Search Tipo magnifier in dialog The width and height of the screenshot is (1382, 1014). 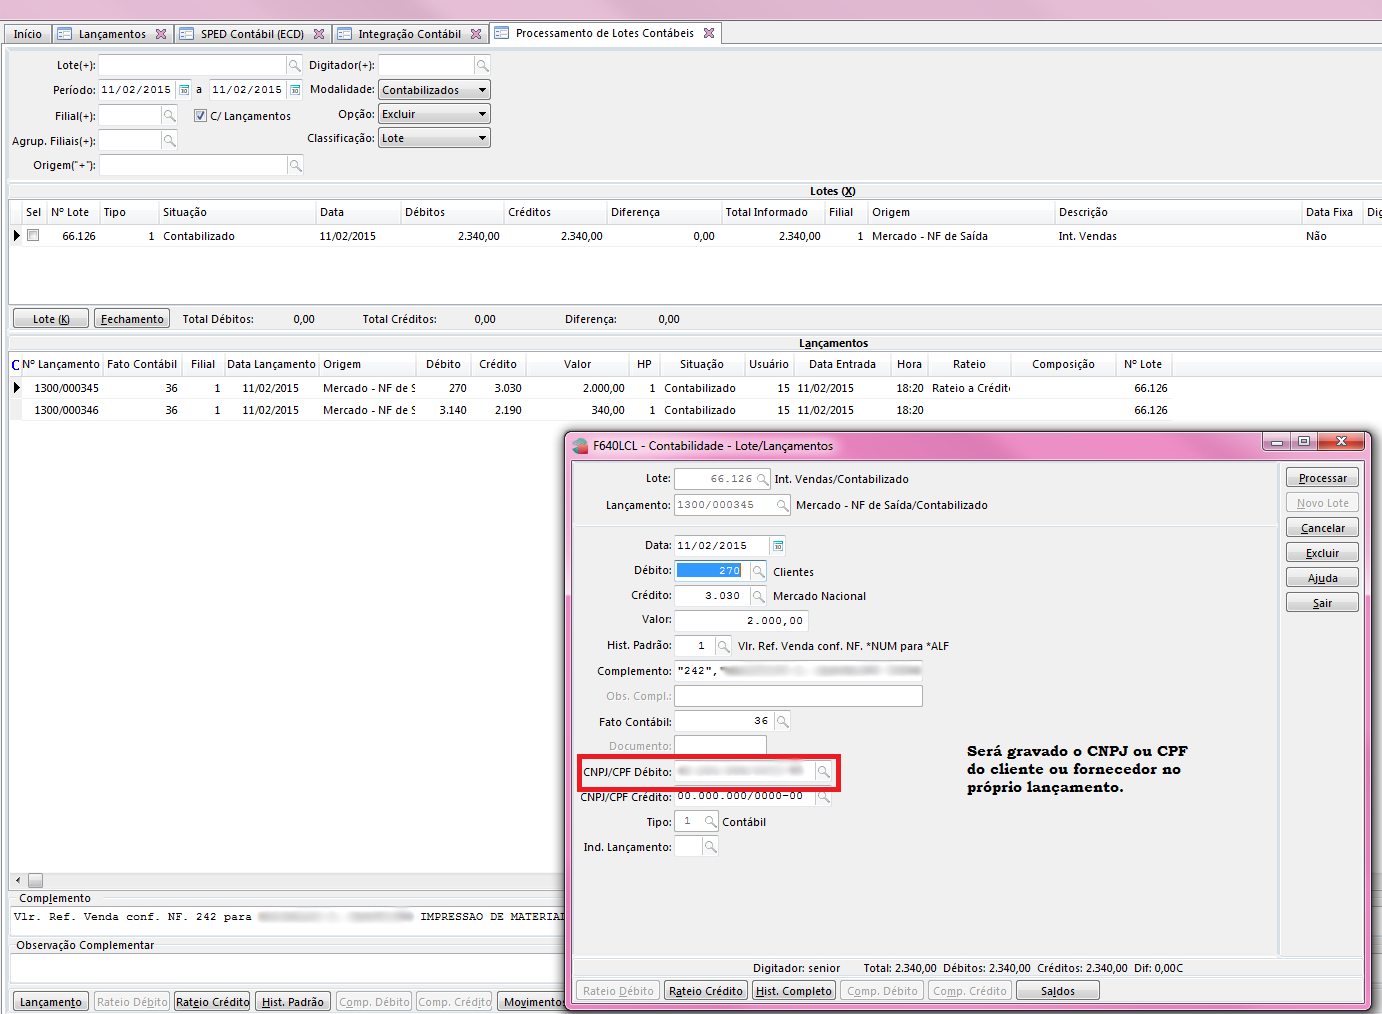click(711, 822)
